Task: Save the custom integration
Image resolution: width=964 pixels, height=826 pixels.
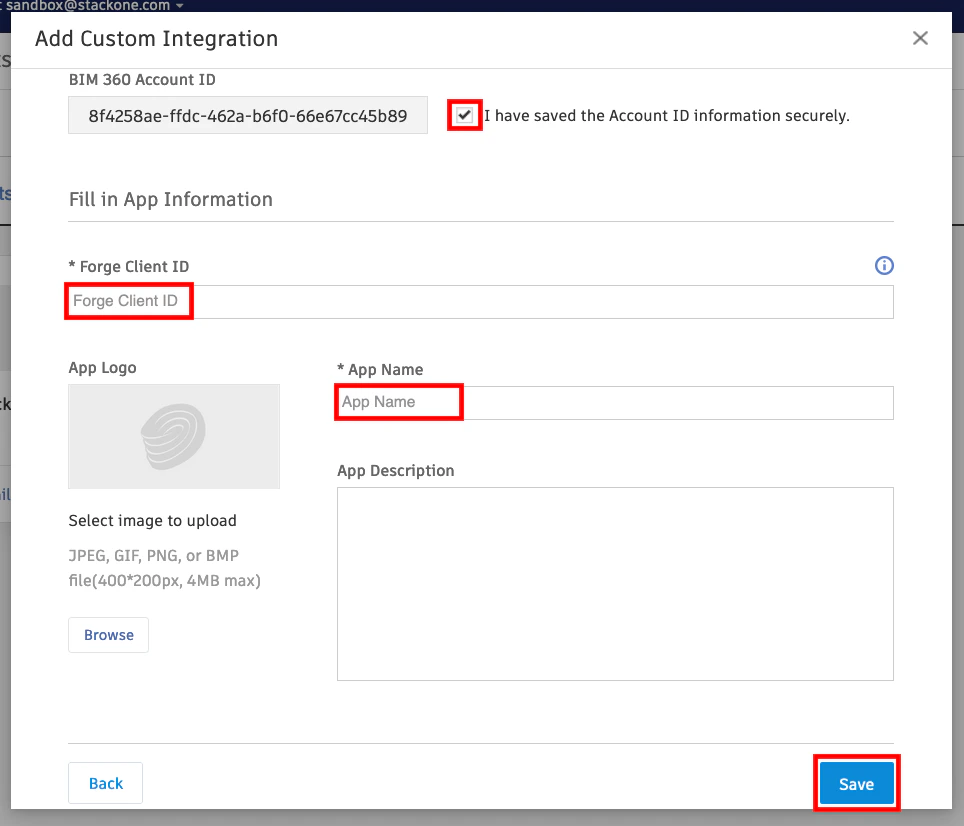Action: (856, 783)
